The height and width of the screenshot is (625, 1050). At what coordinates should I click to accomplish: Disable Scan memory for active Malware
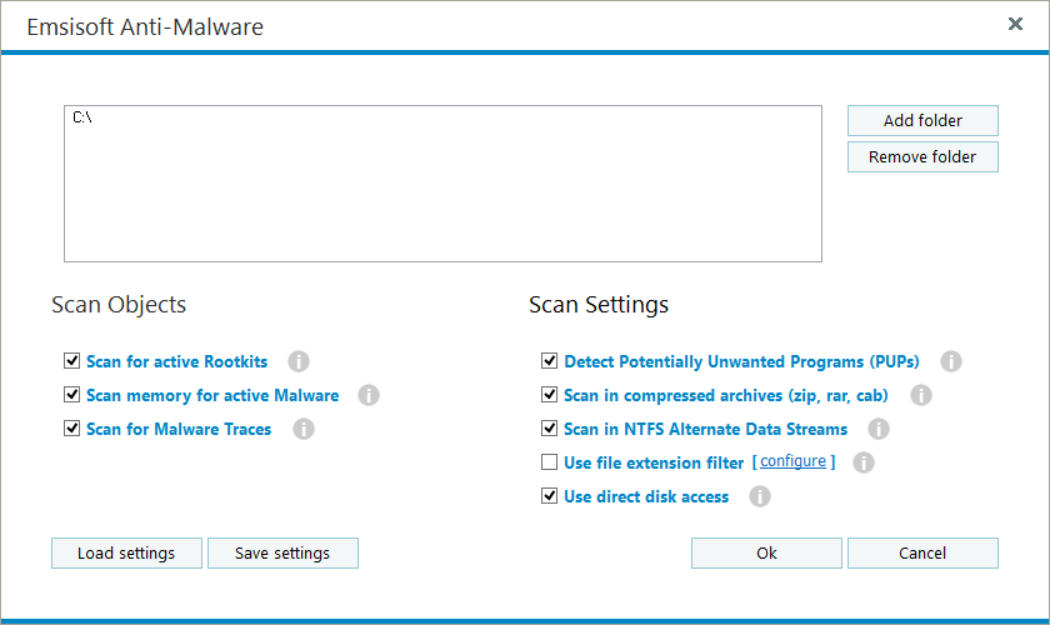point(71,395)
